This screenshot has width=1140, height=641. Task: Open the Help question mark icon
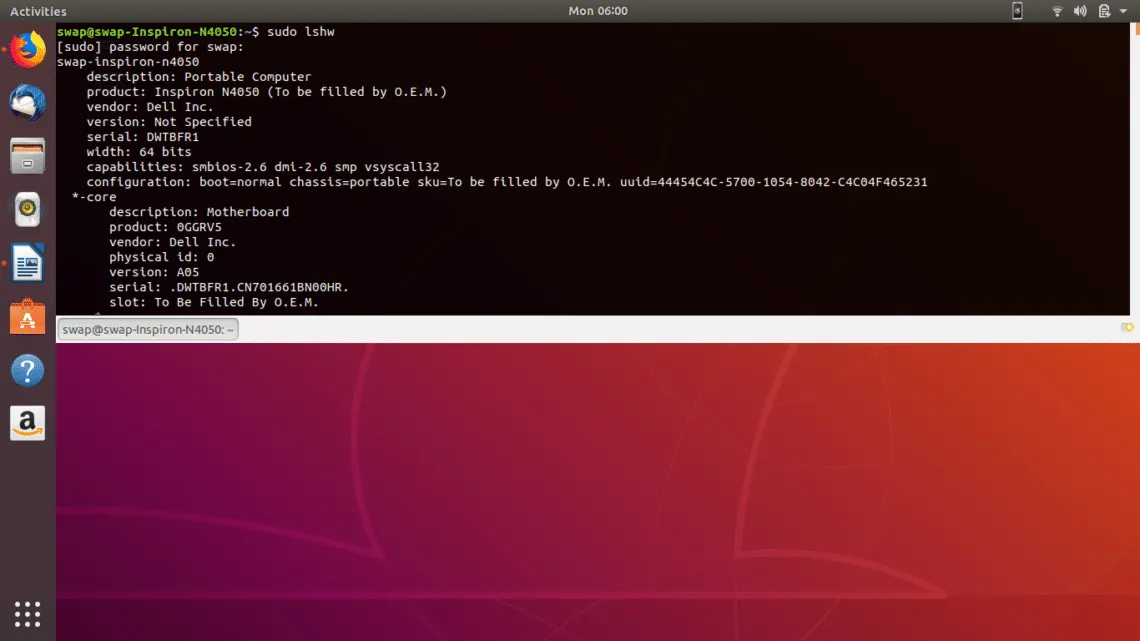[28, 371]
